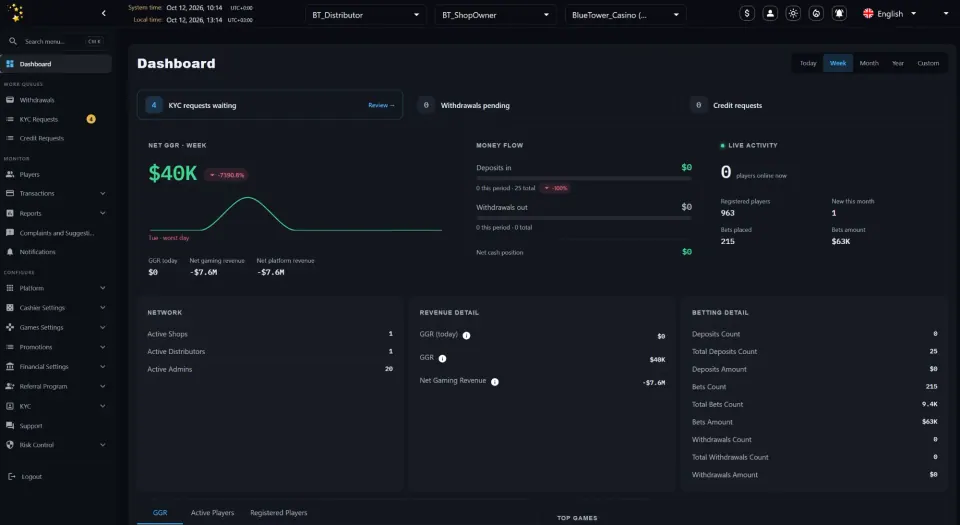Select the Week period tab
The height and width of the screenshot is (525, 960).
(x=838, y=63)
